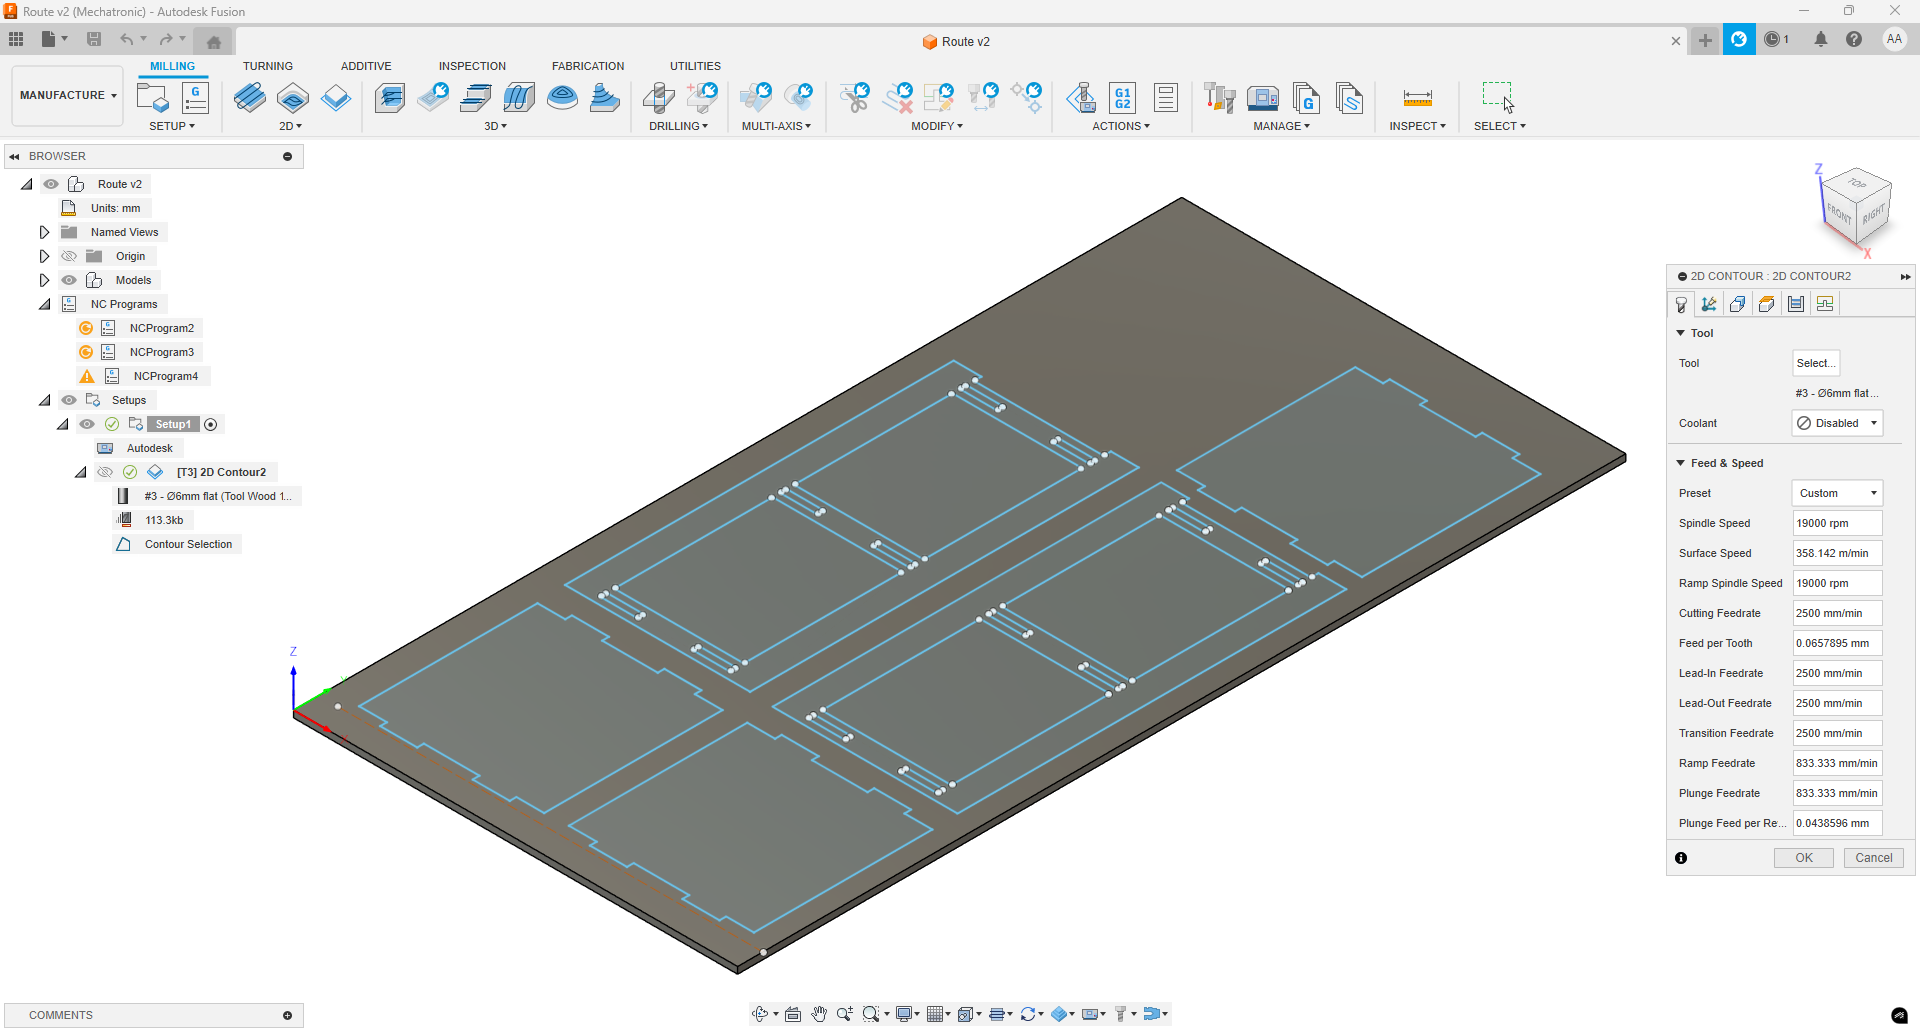Click the New Setup icon
1920x1032 pixels.
153,98
